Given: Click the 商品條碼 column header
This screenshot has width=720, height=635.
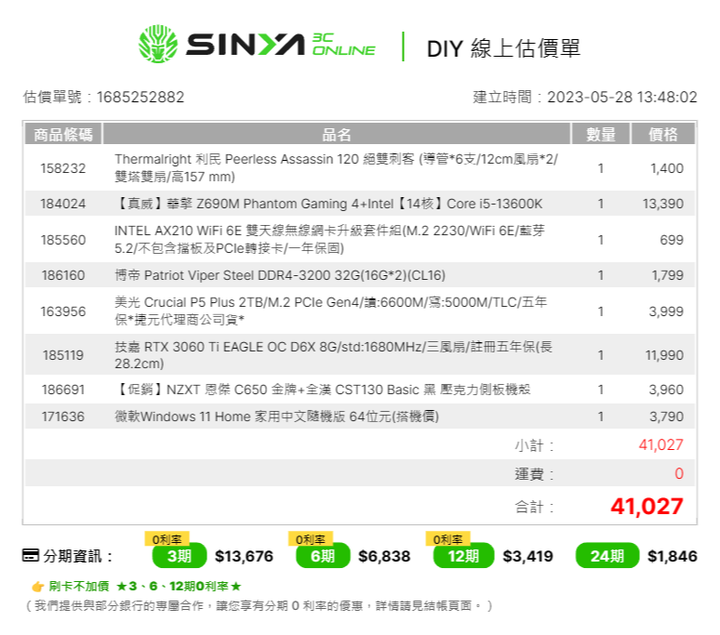Looking at the screenshot, I should coord(63,134).
